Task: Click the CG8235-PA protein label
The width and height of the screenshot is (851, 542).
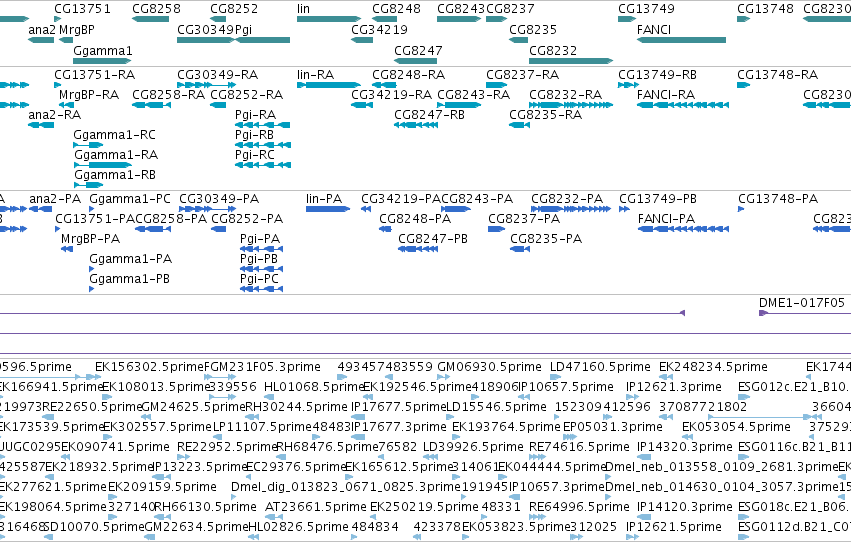Action: 546,239
